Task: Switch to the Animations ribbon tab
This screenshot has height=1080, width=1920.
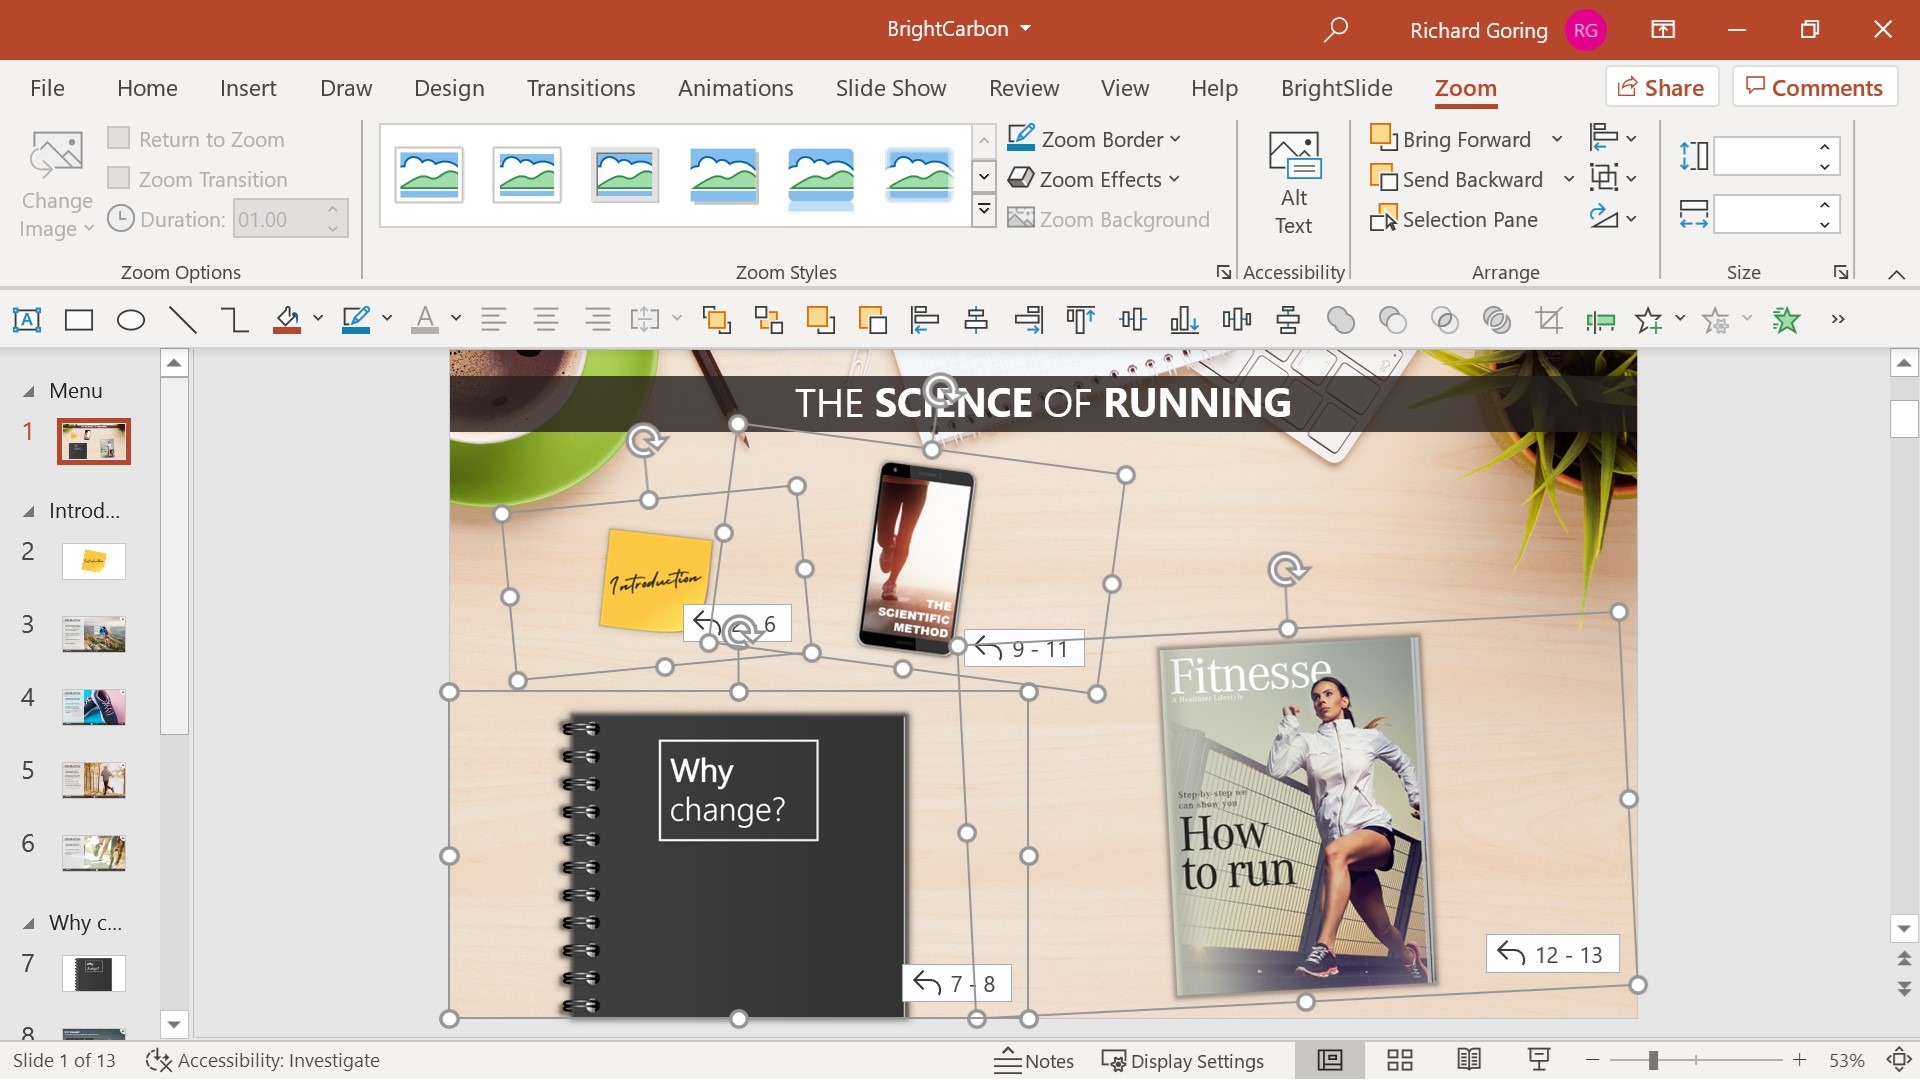Action: tap(735, 87)
